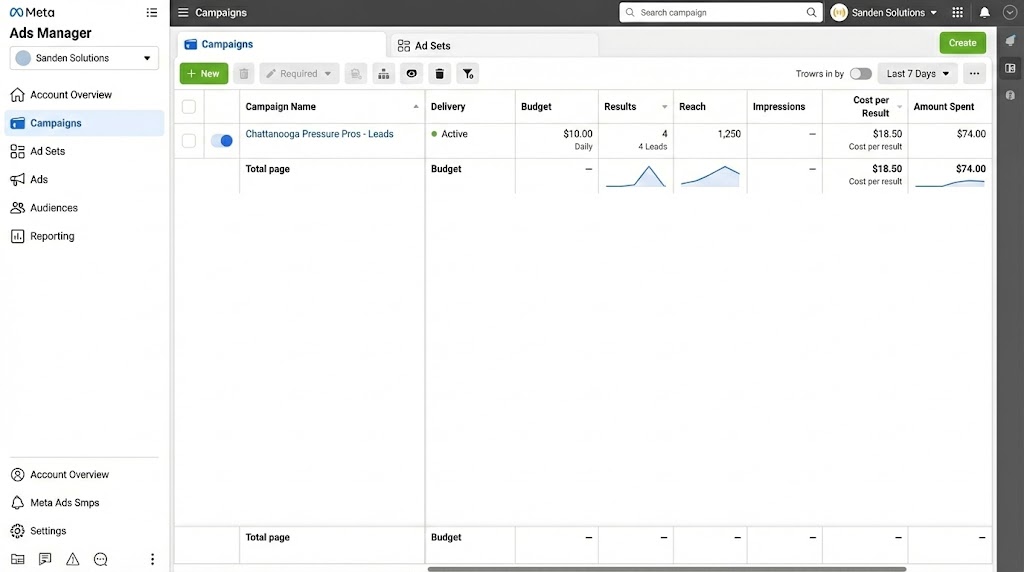
Task: Click the green New button
Action: tap(204, 74)
